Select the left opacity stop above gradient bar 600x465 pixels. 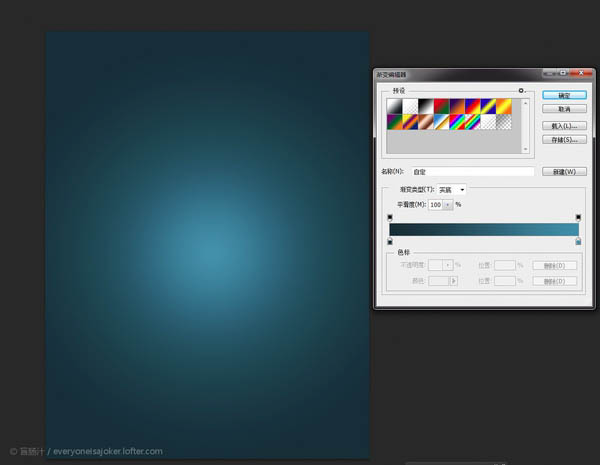click(390, 217)
